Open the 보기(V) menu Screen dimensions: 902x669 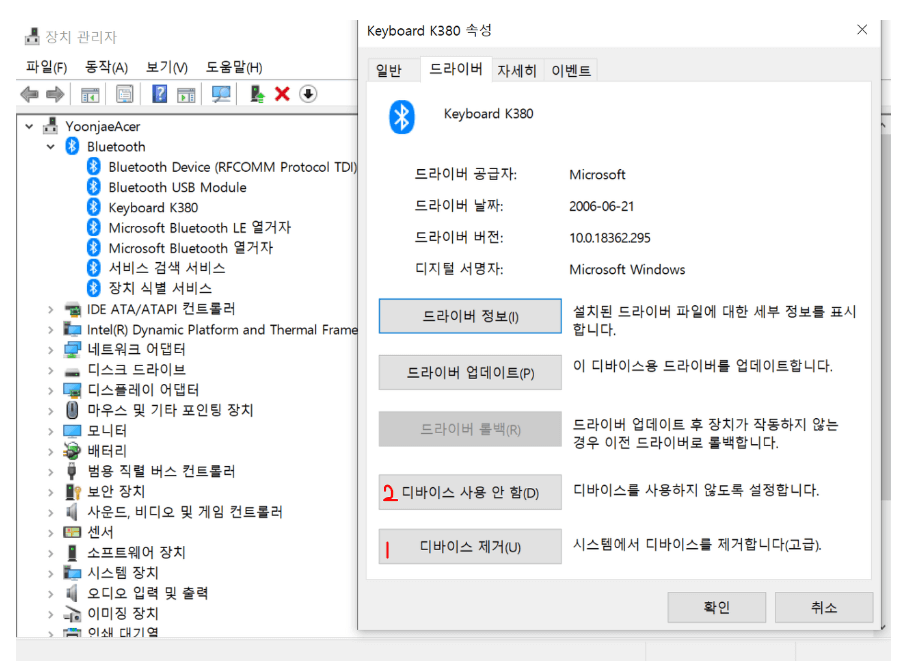click(167, 67)
